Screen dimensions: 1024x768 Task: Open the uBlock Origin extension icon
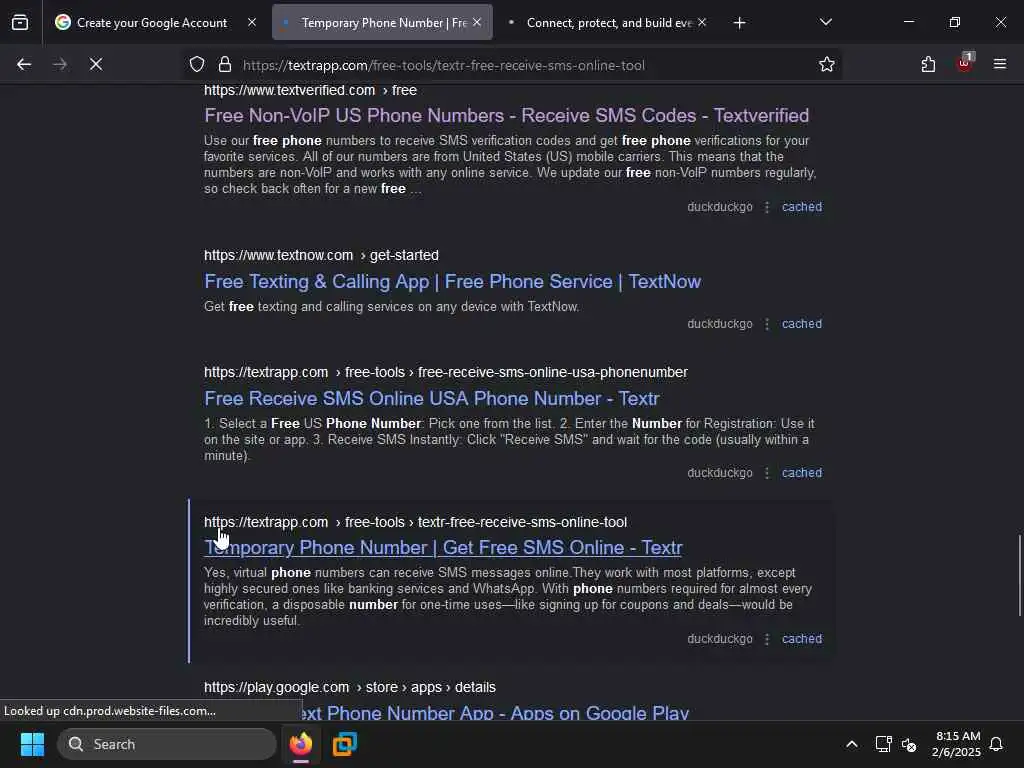coord(964,64)
